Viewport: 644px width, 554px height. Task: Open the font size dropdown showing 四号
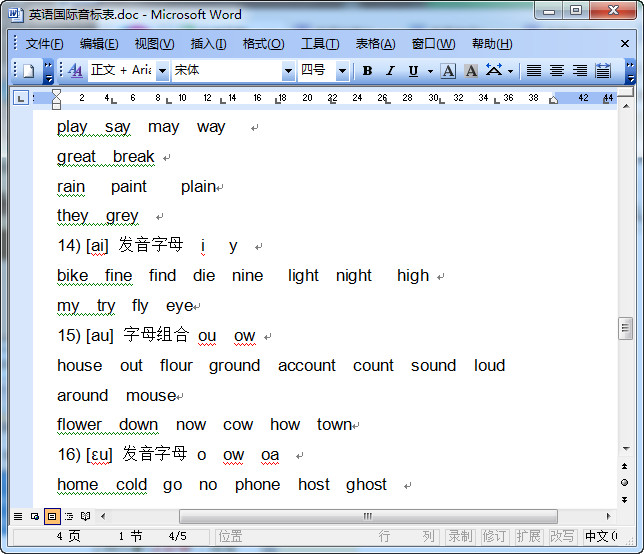[342, 71]
